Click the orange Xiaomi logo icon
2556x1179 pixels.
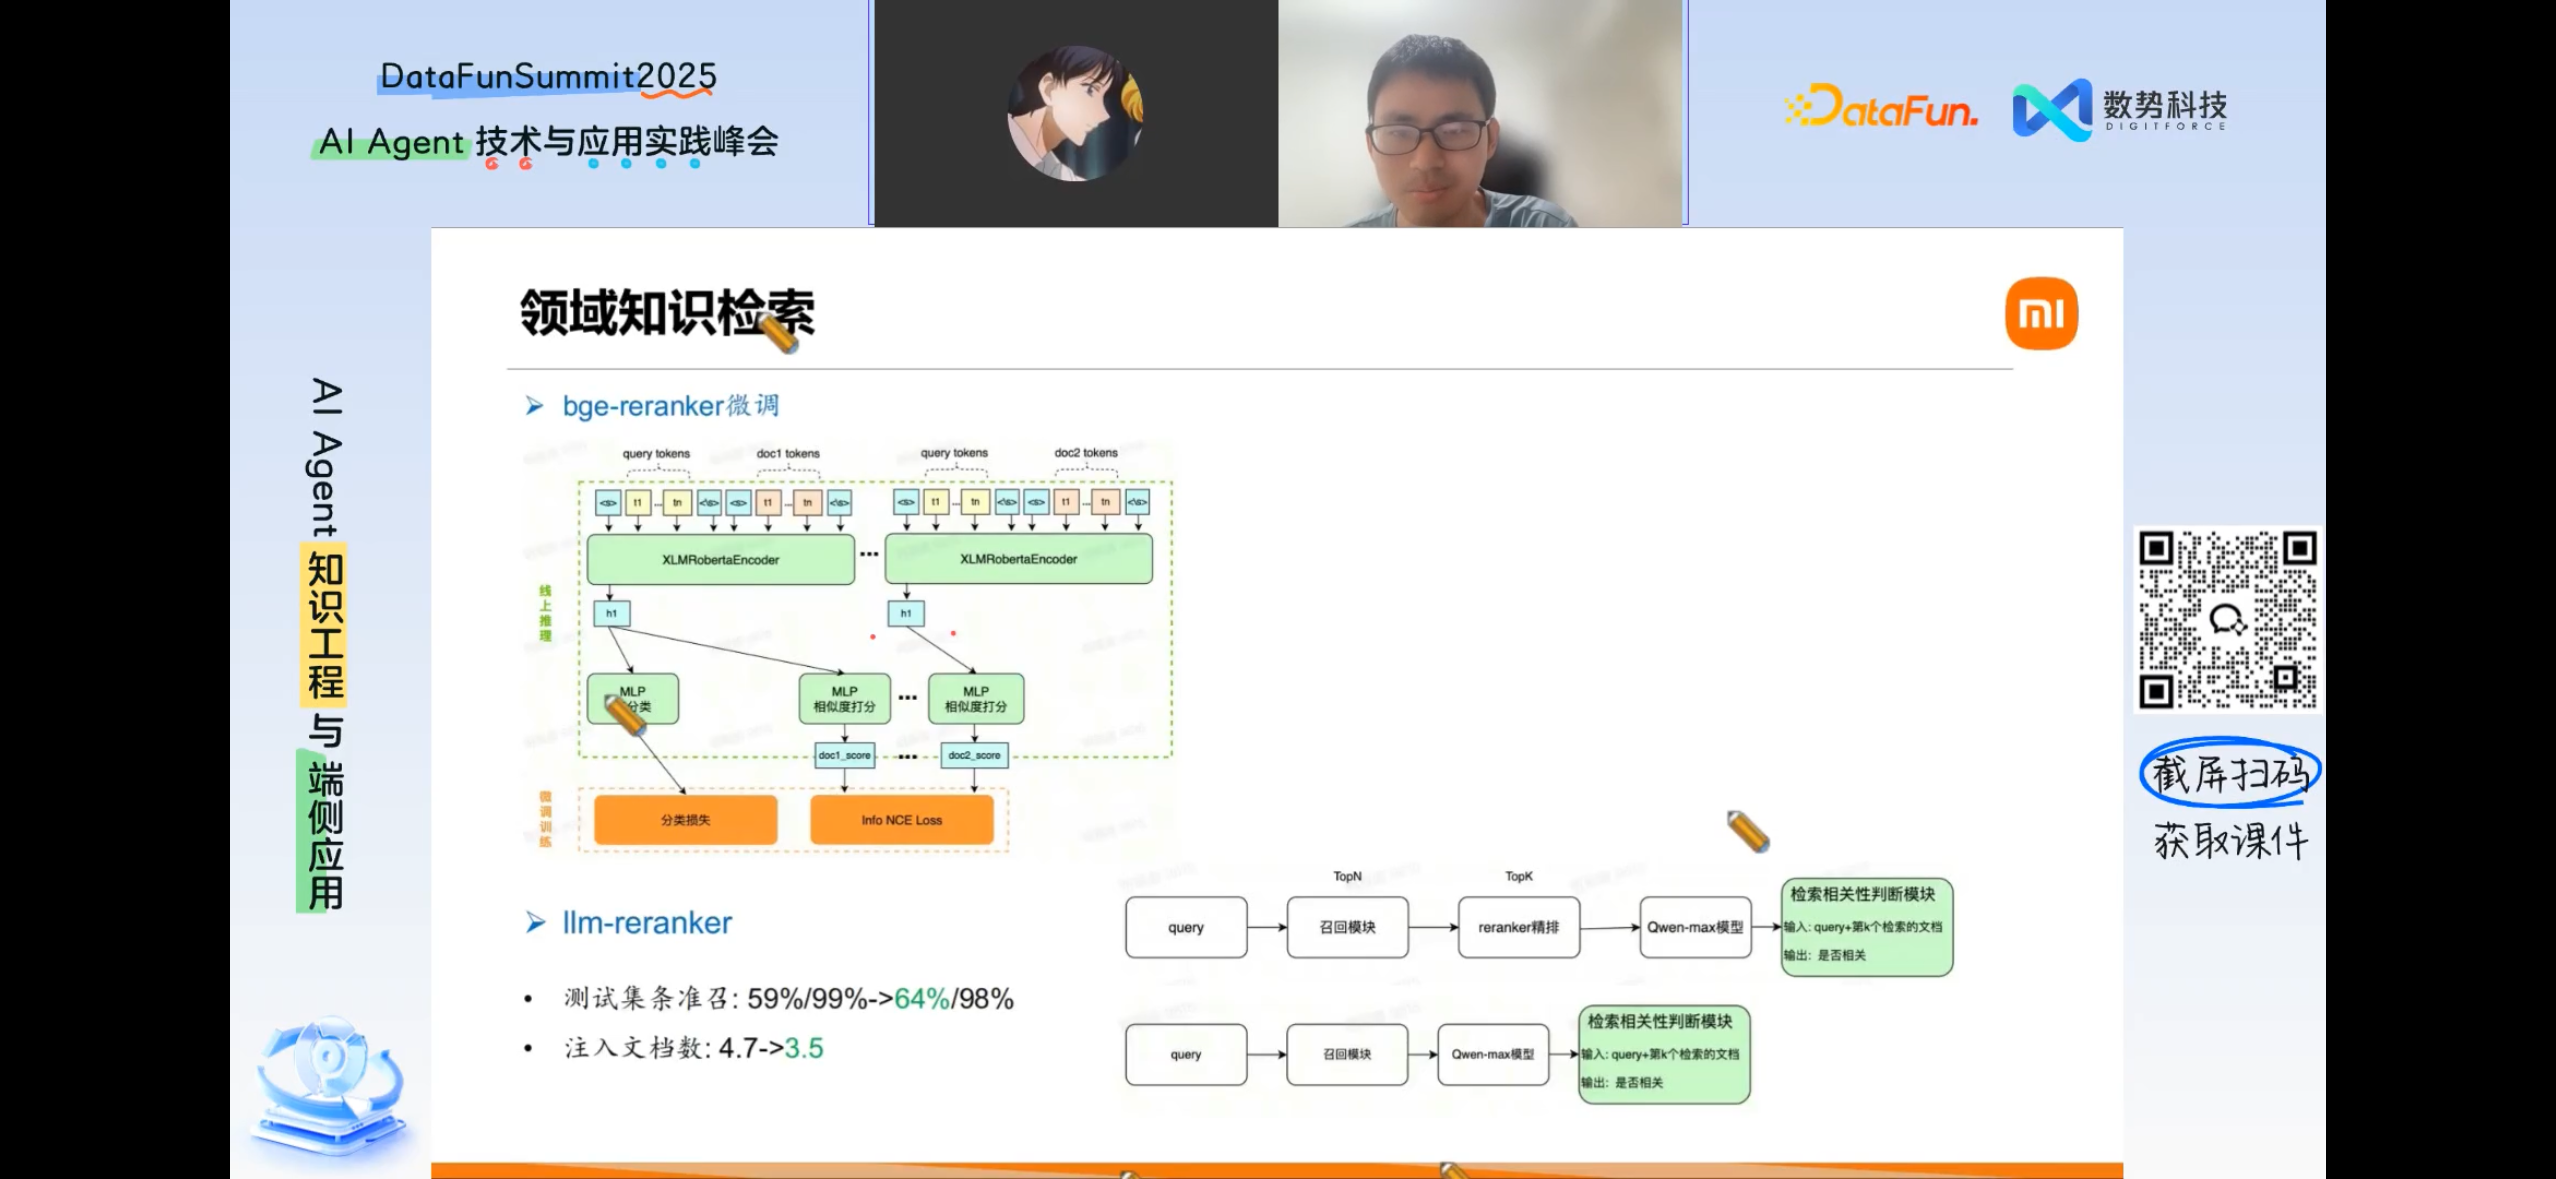(x=2041, y=314)
